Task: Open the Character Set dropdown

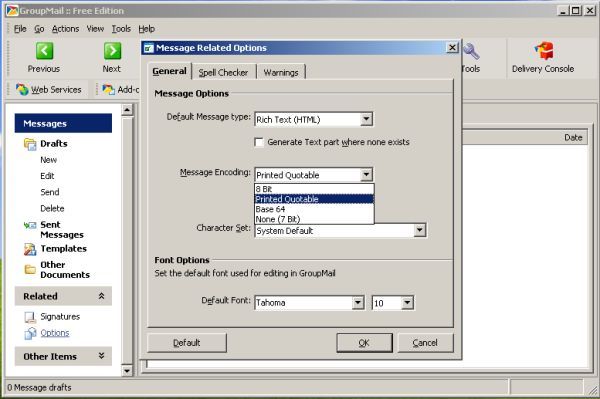Action: pos(419,230)
